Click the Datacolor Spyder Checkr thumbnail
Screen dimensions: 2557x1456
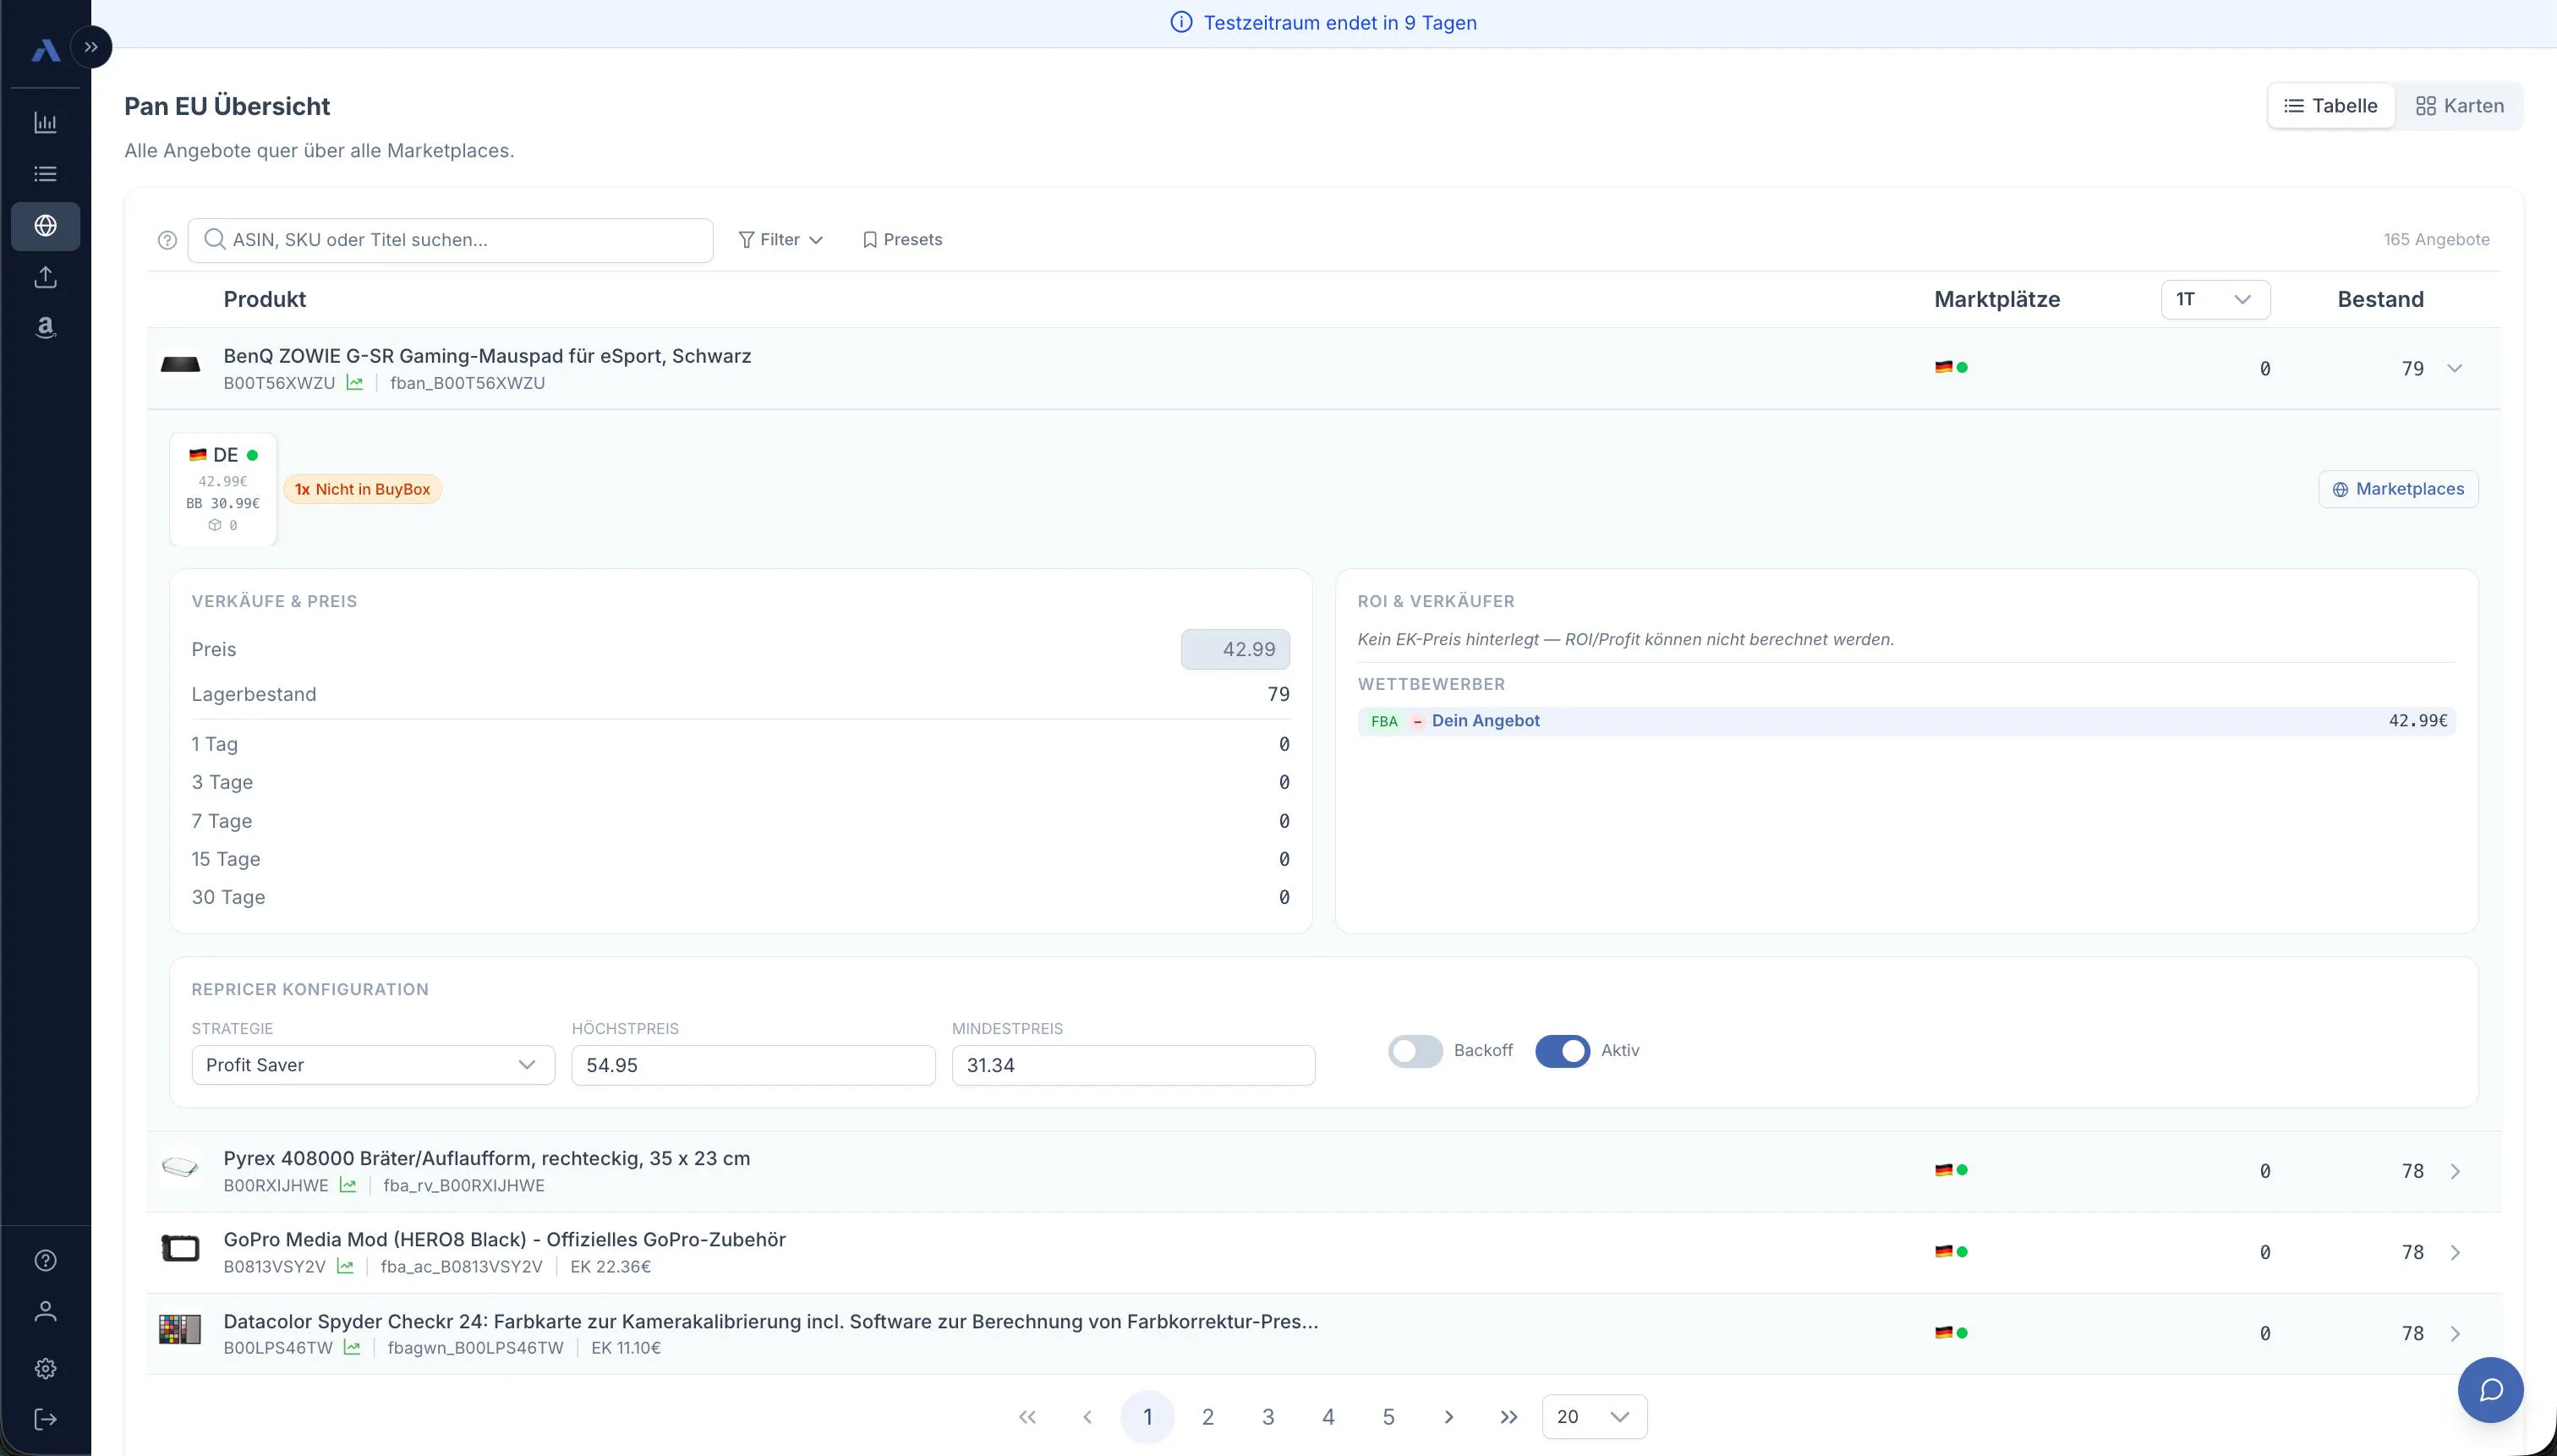(180, 1330)
